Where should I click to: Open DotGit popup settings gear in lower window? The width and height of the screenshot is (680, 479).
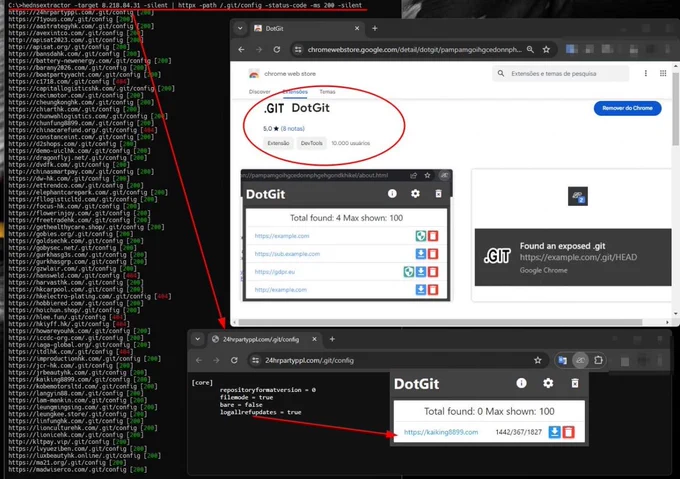(548, 383)
